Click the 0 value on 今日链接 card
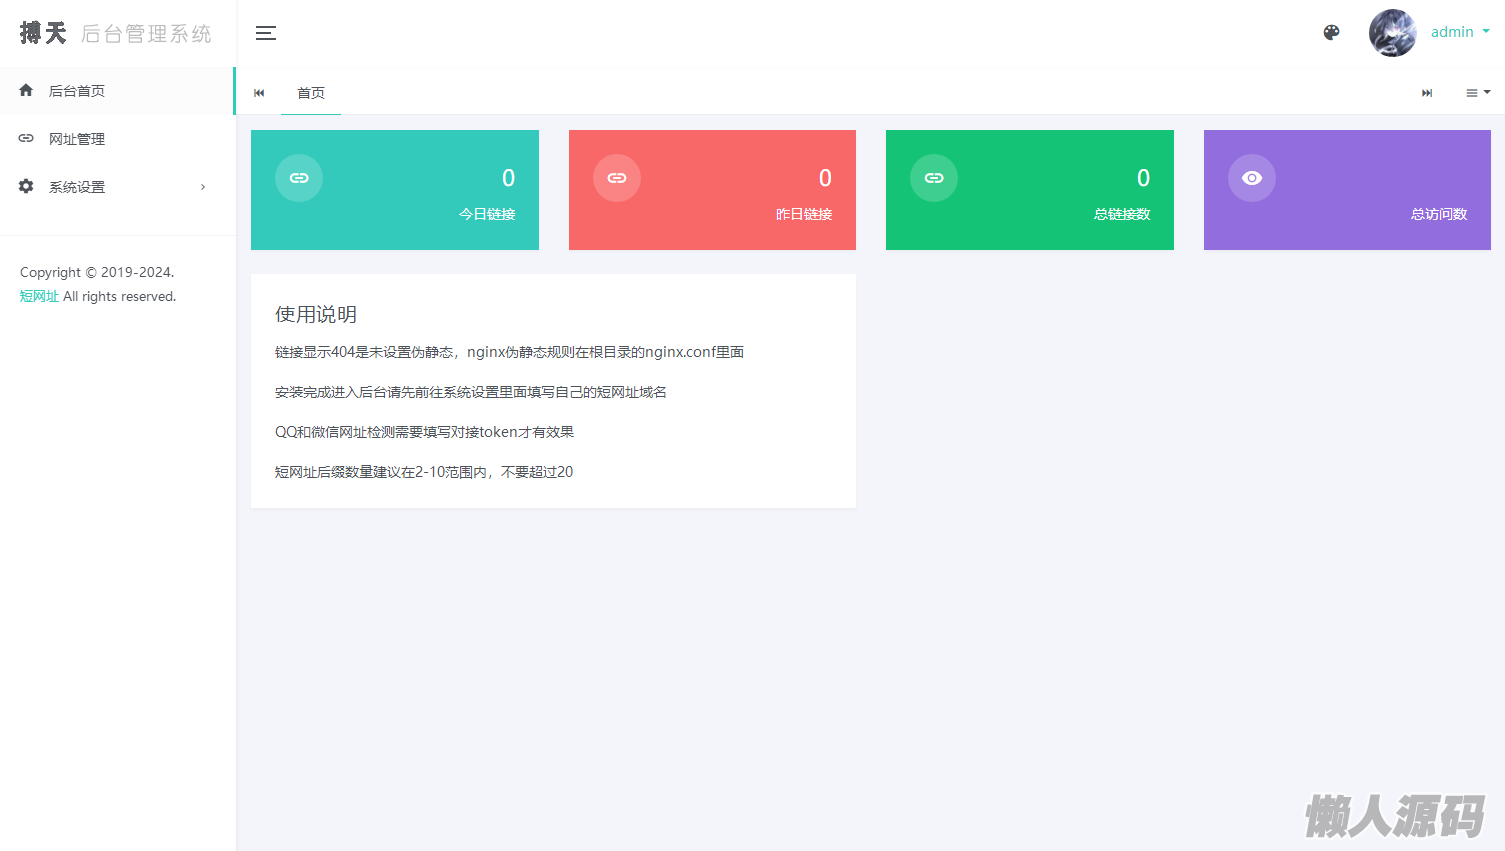 (508, 178)
